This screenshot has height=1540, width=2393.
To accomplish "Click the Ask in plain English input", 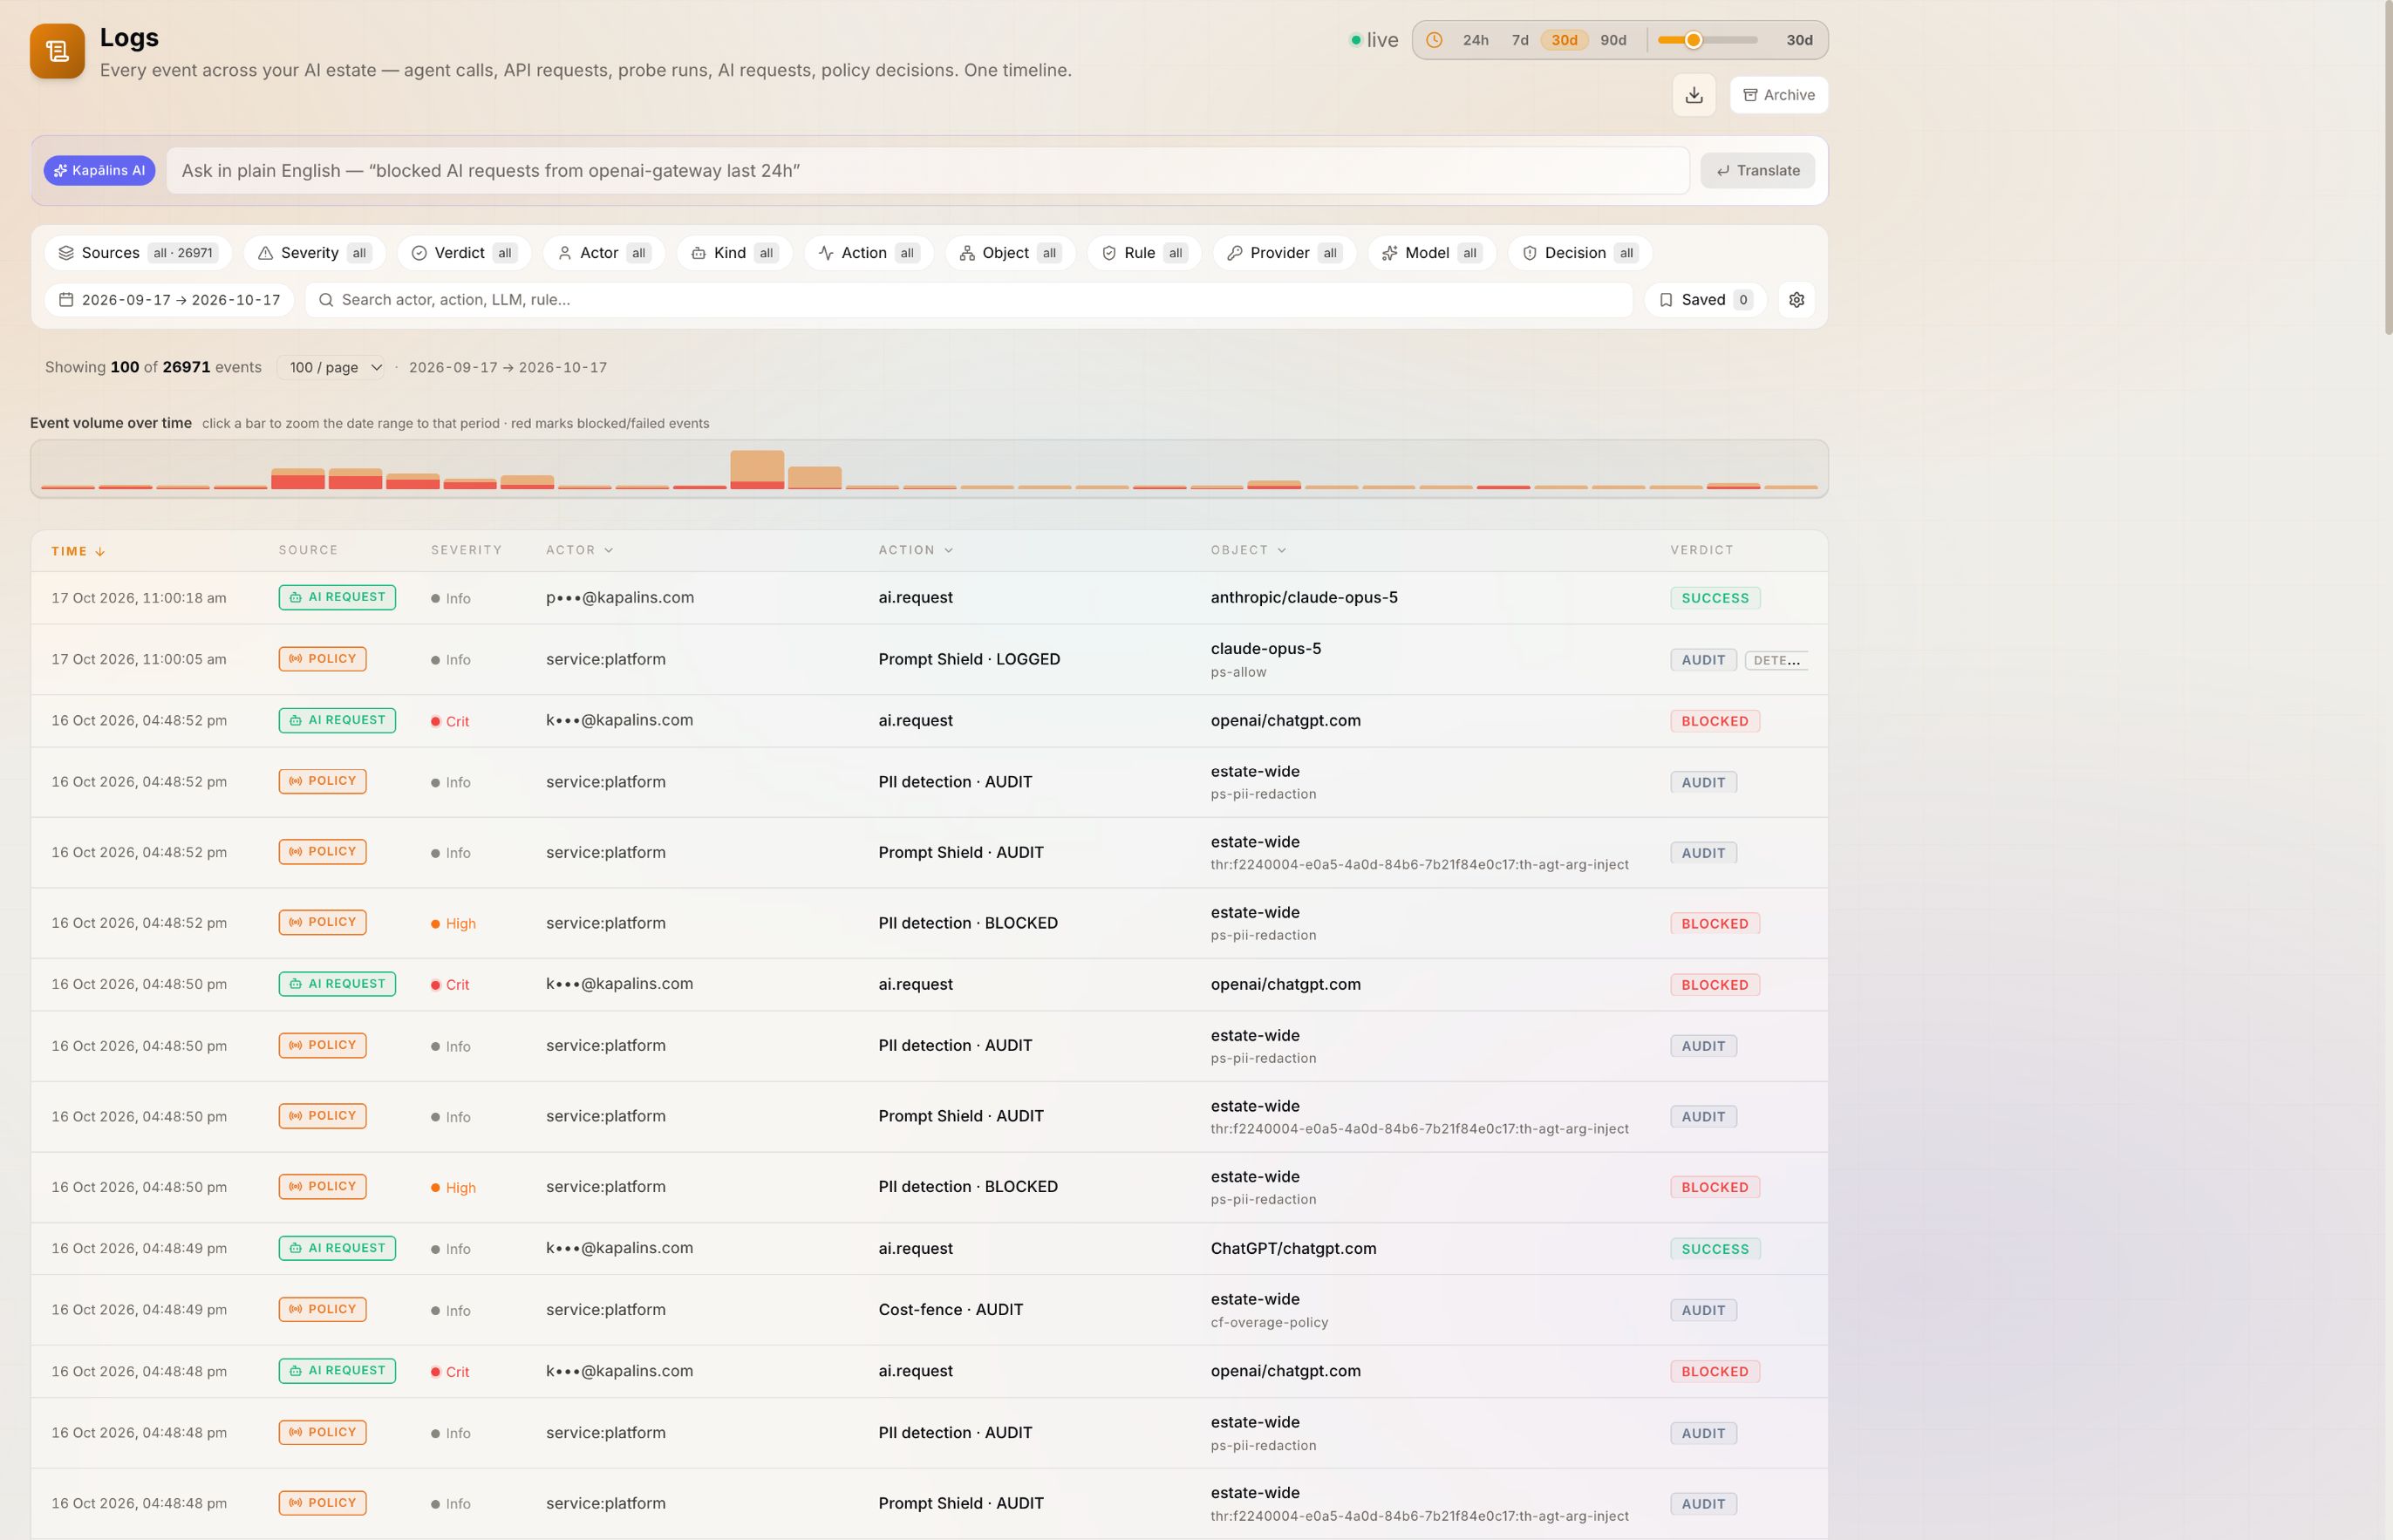I will 927,170.
